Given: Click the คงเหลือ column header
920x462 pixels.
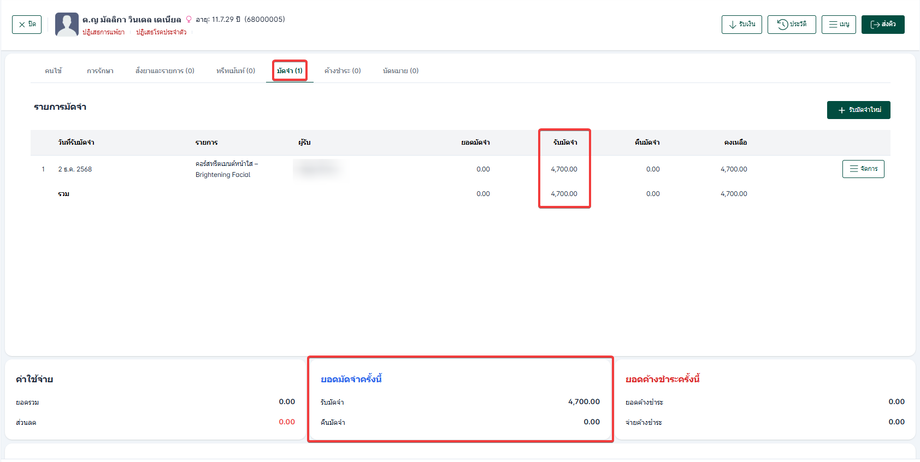Looking at the screenshot, I should tap(735, 143).
